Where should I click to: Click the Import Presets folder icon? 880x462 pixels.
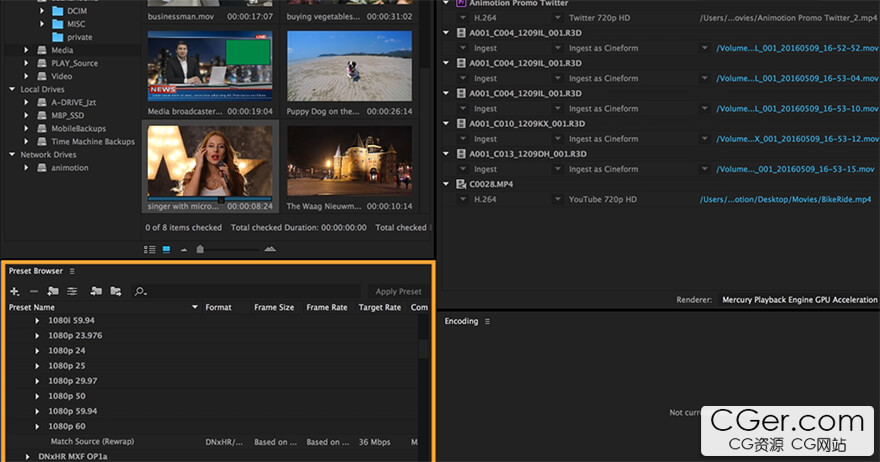(96, 291)
